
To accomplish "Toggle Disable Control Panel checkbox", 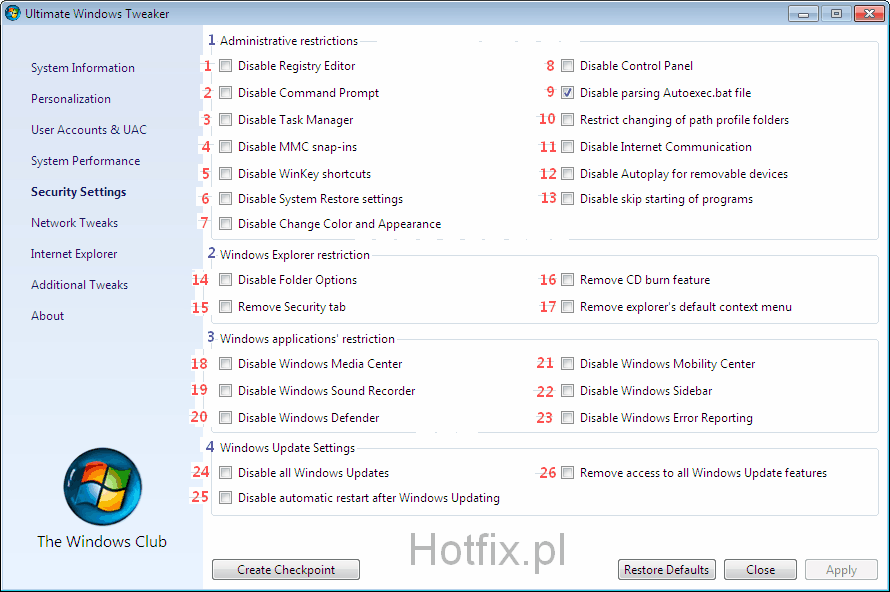I will pos(568,66).
